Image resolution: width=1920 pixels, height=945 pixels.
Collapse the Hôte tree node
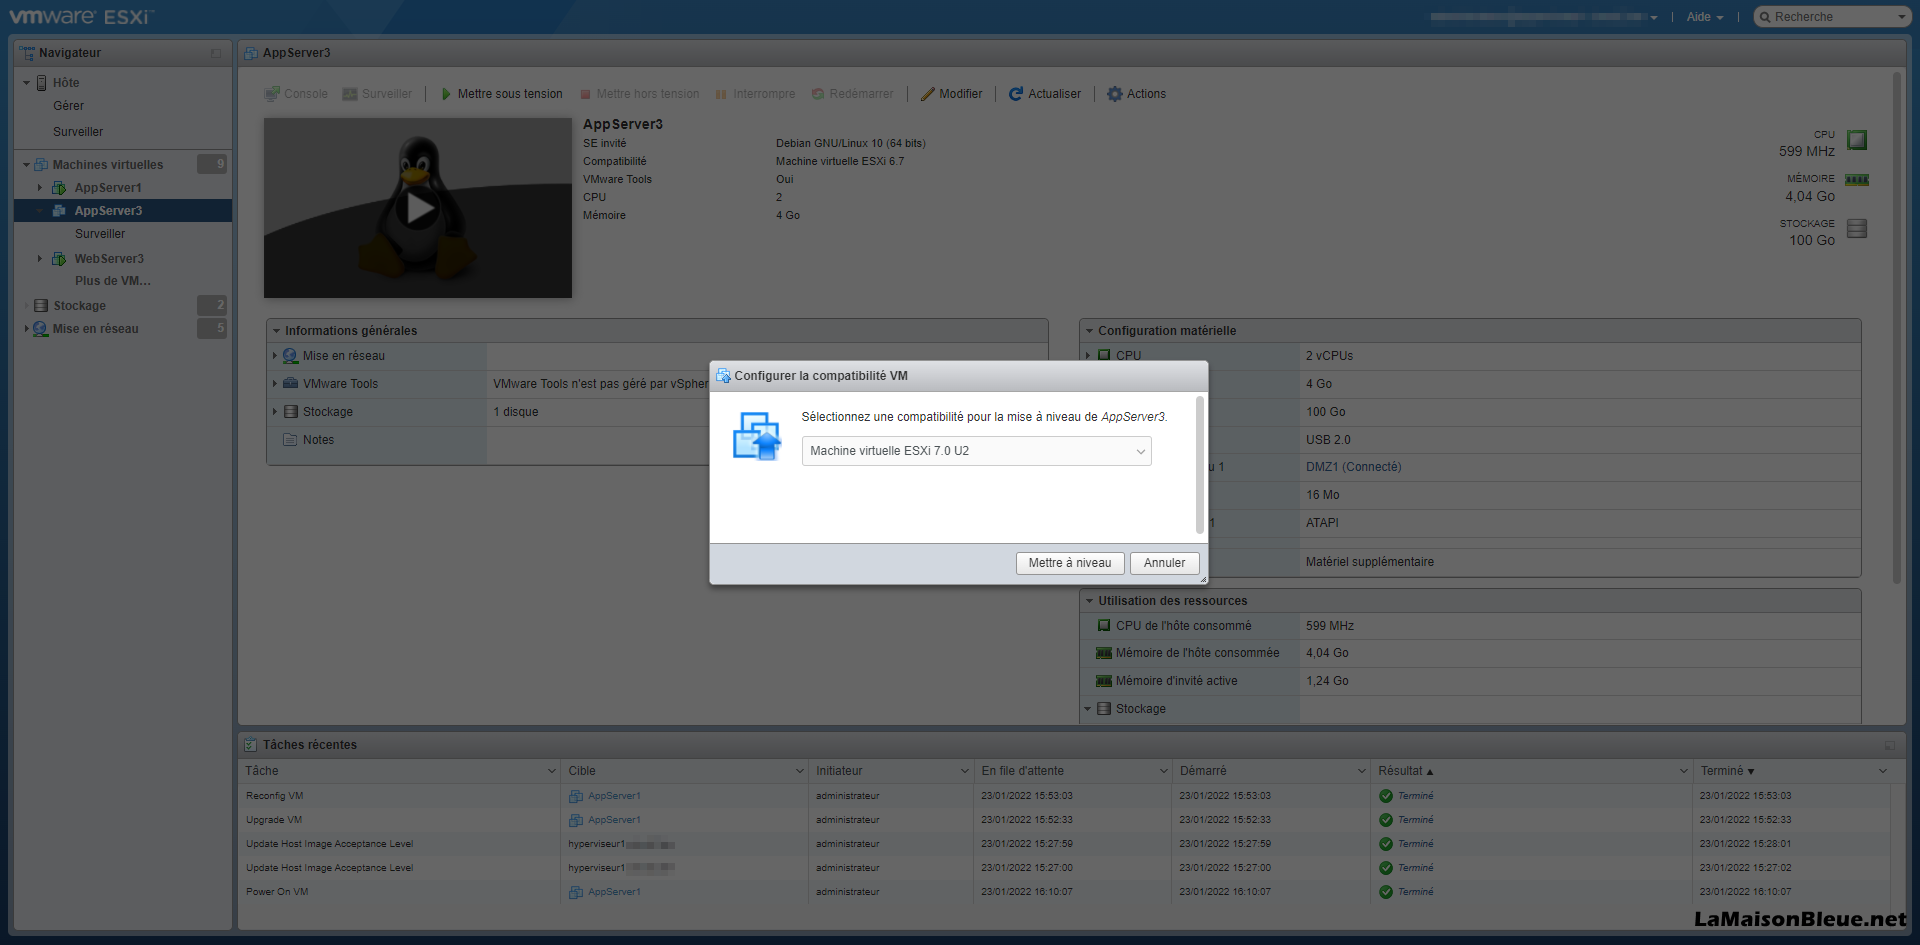pos(26,83)
